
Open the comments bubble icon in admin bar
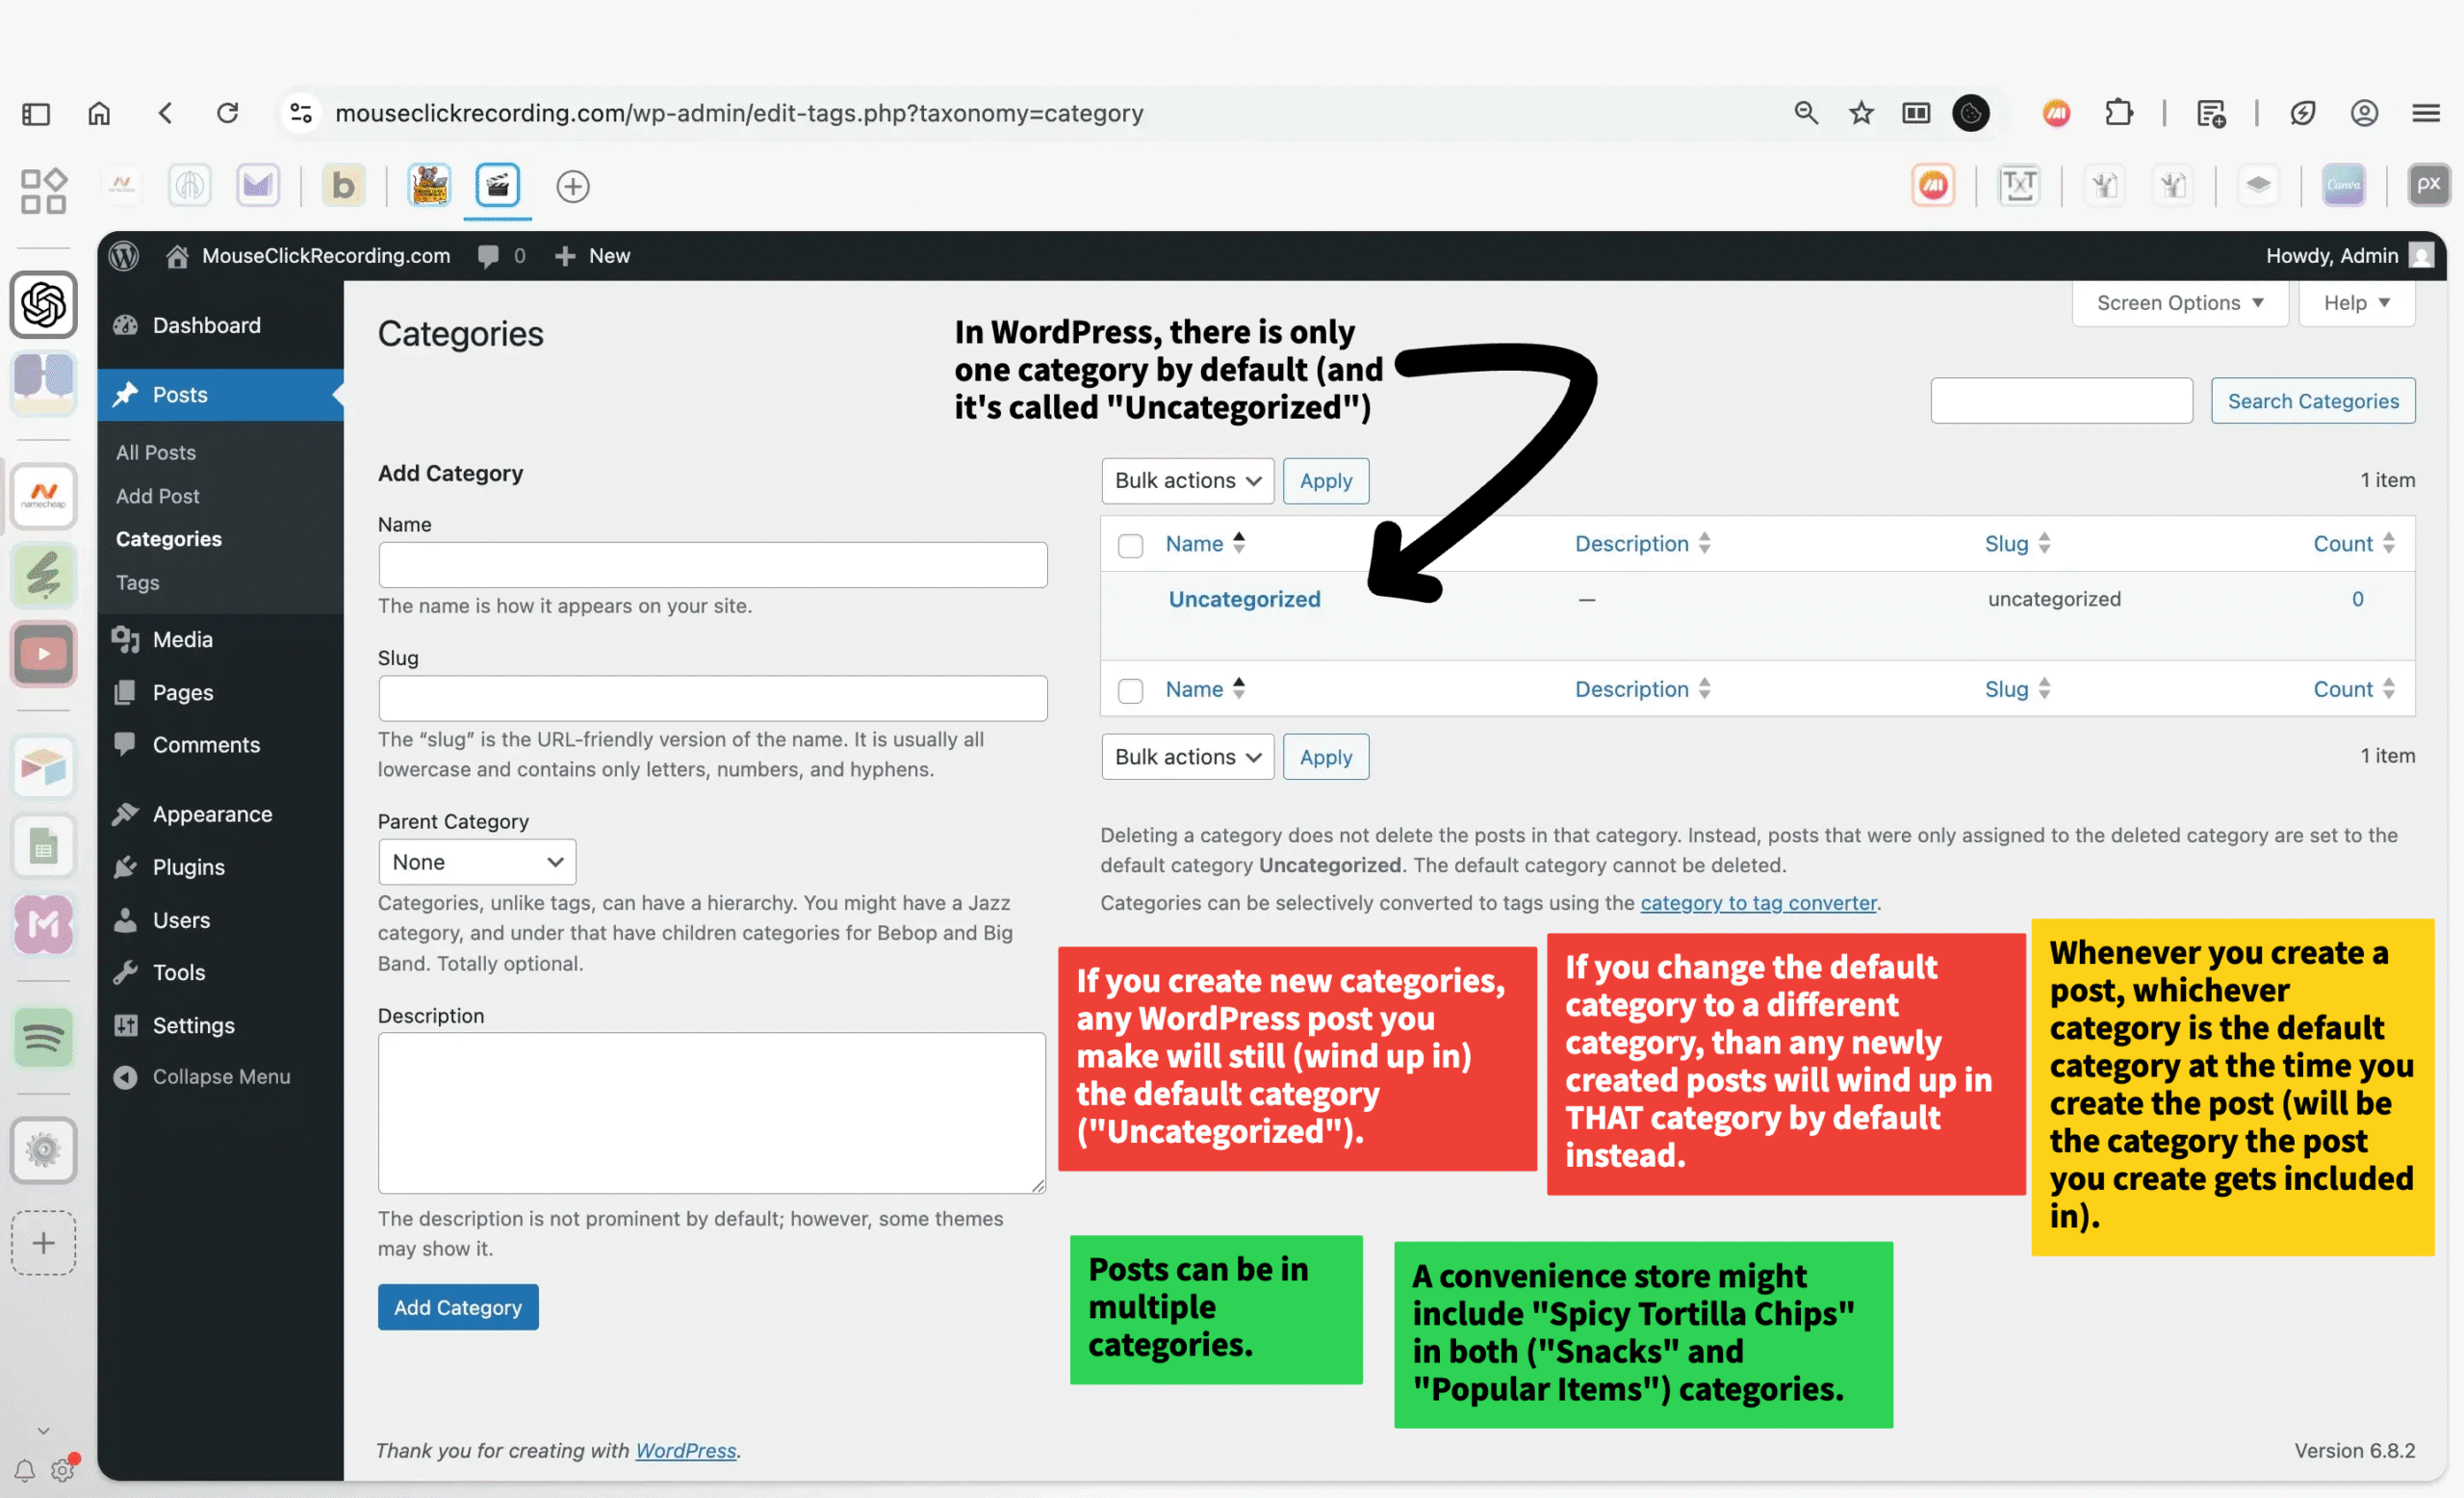[488, 256]
